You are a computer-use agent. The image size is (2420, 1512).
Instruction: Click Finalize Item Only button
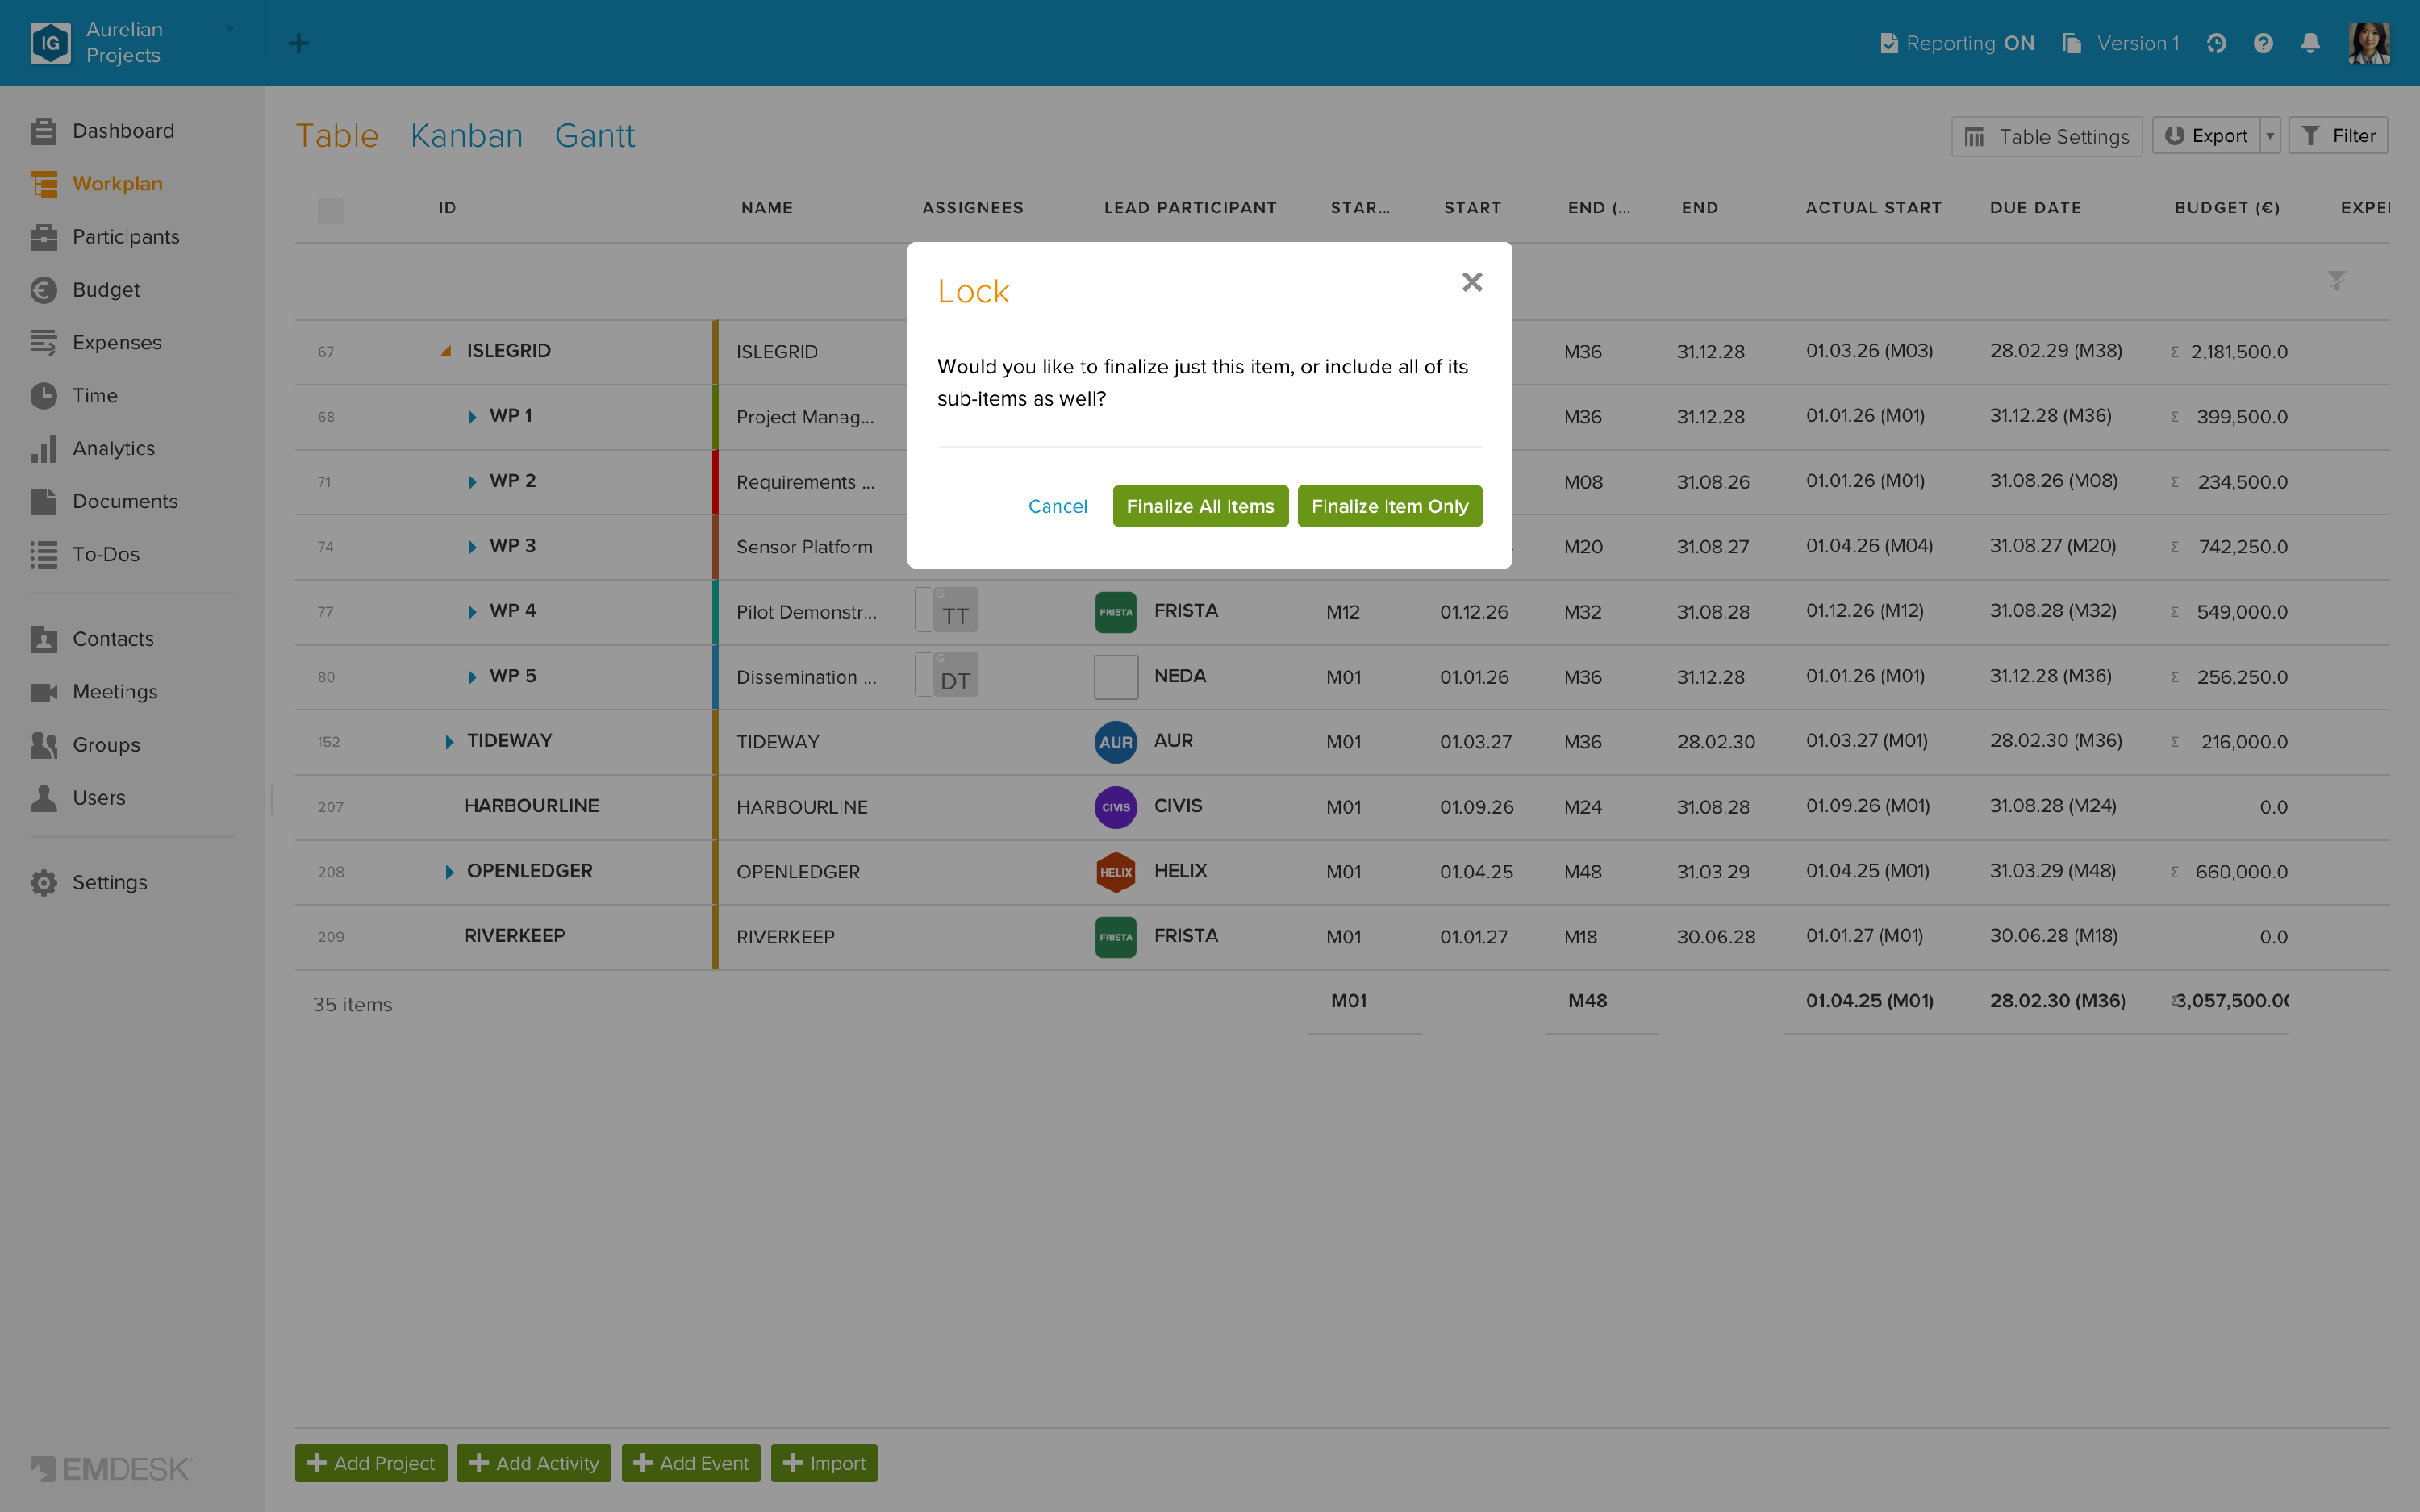(x=1389, y=506)
